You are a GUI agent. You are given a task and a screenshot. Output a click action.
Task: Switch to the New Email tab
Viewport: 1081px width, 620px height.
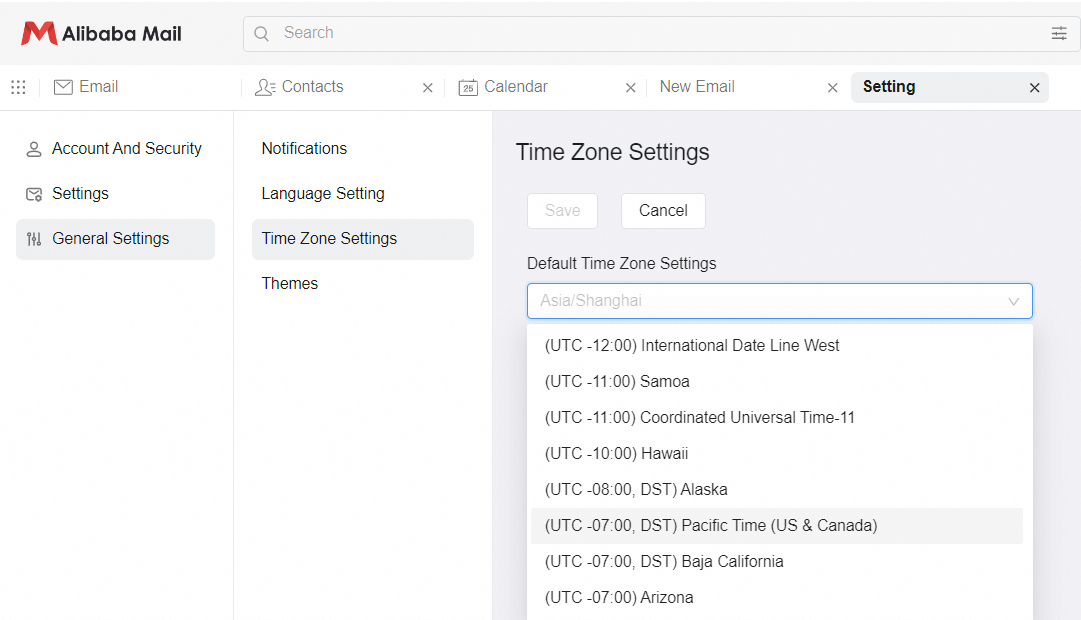(697, 87)
